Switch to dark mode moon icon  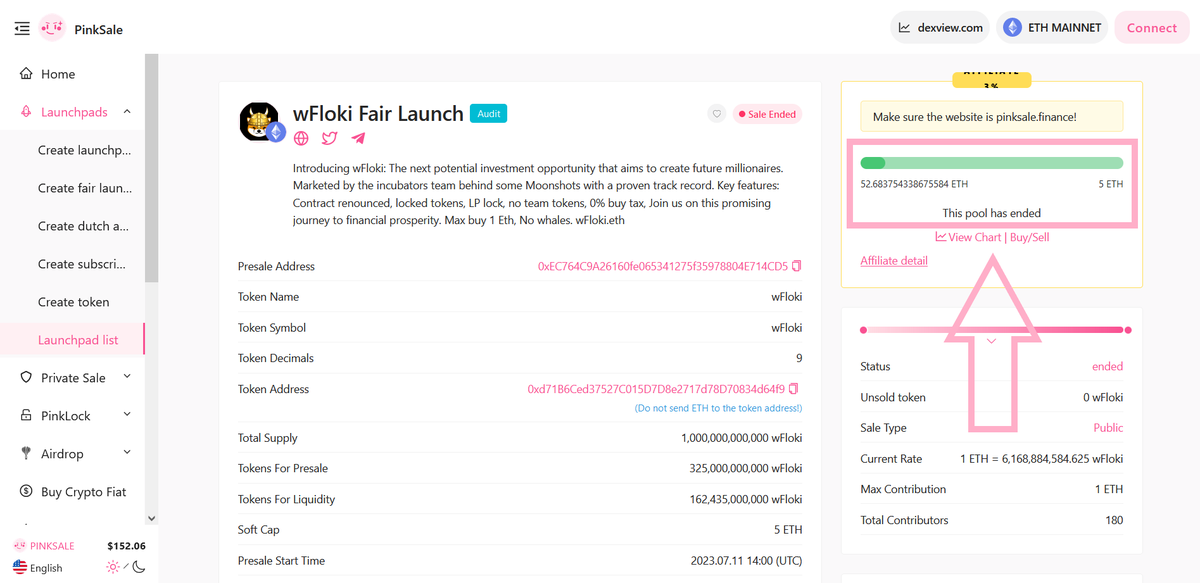(x=139, y=567)
